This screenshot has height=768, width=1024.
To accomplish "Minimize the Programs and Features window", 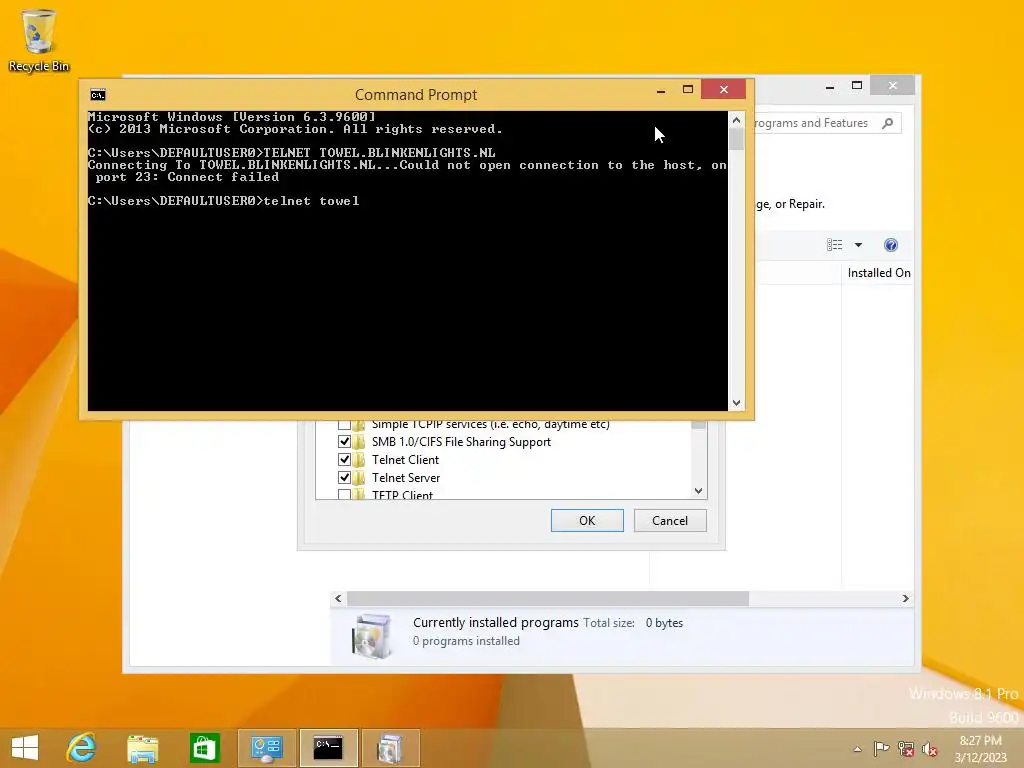I will point(829,86).
